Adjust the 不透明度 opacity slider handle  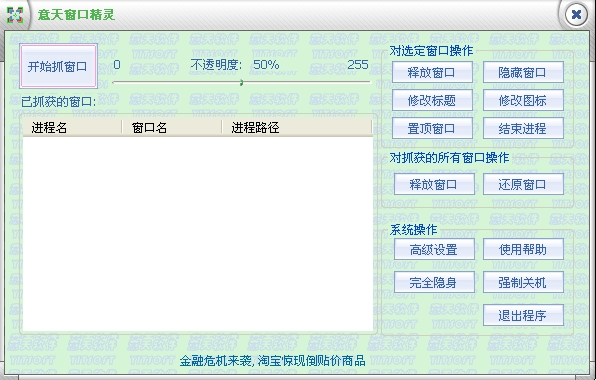241,82
